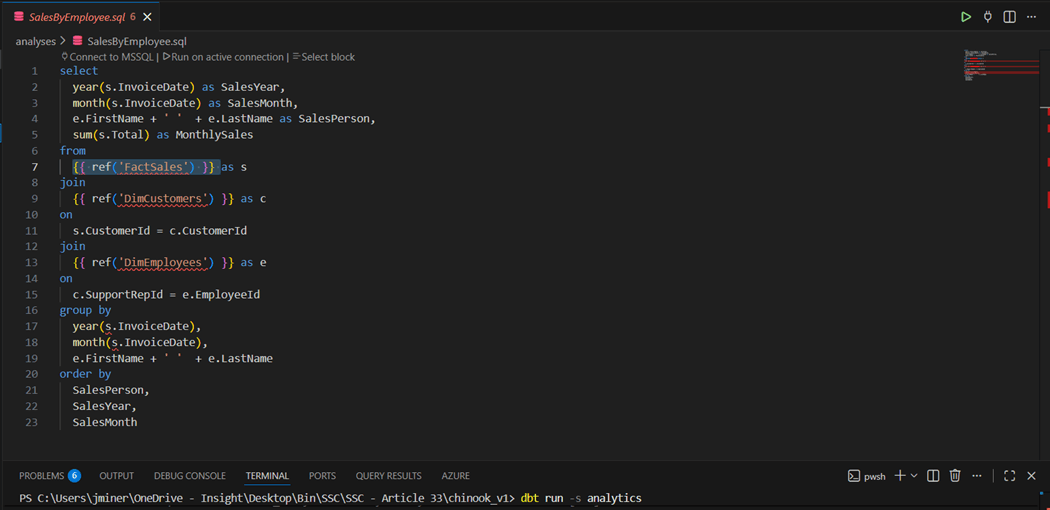The height and width of the screenshot is (510, 1050).
Task: Switch to TERMINAL tab
Action: (267, 476)
